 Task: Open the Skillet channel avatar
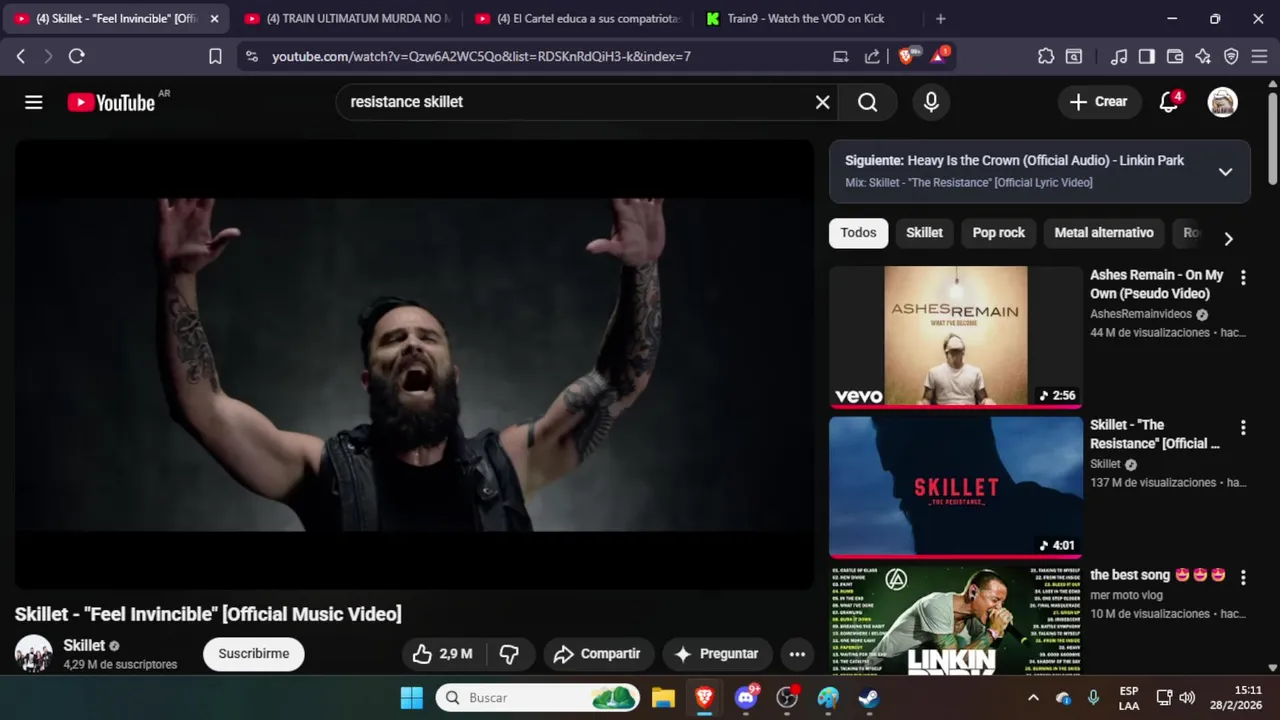coord(33,653)
